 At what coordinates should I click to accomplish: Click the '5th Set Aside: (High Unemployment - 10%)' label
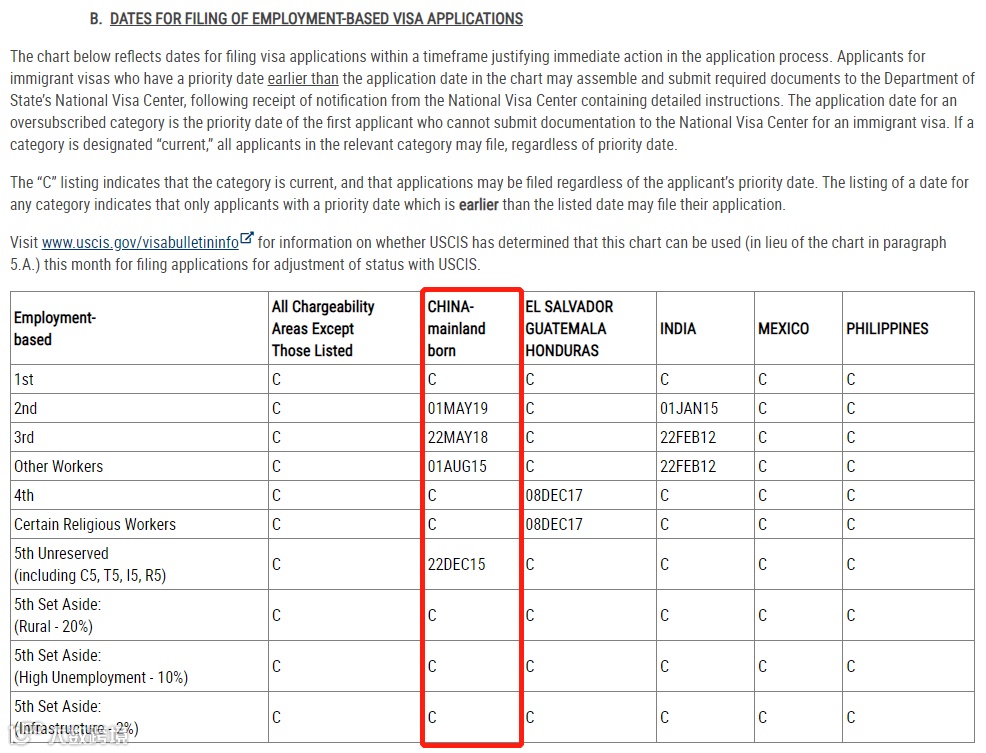[x=101, y=666]
